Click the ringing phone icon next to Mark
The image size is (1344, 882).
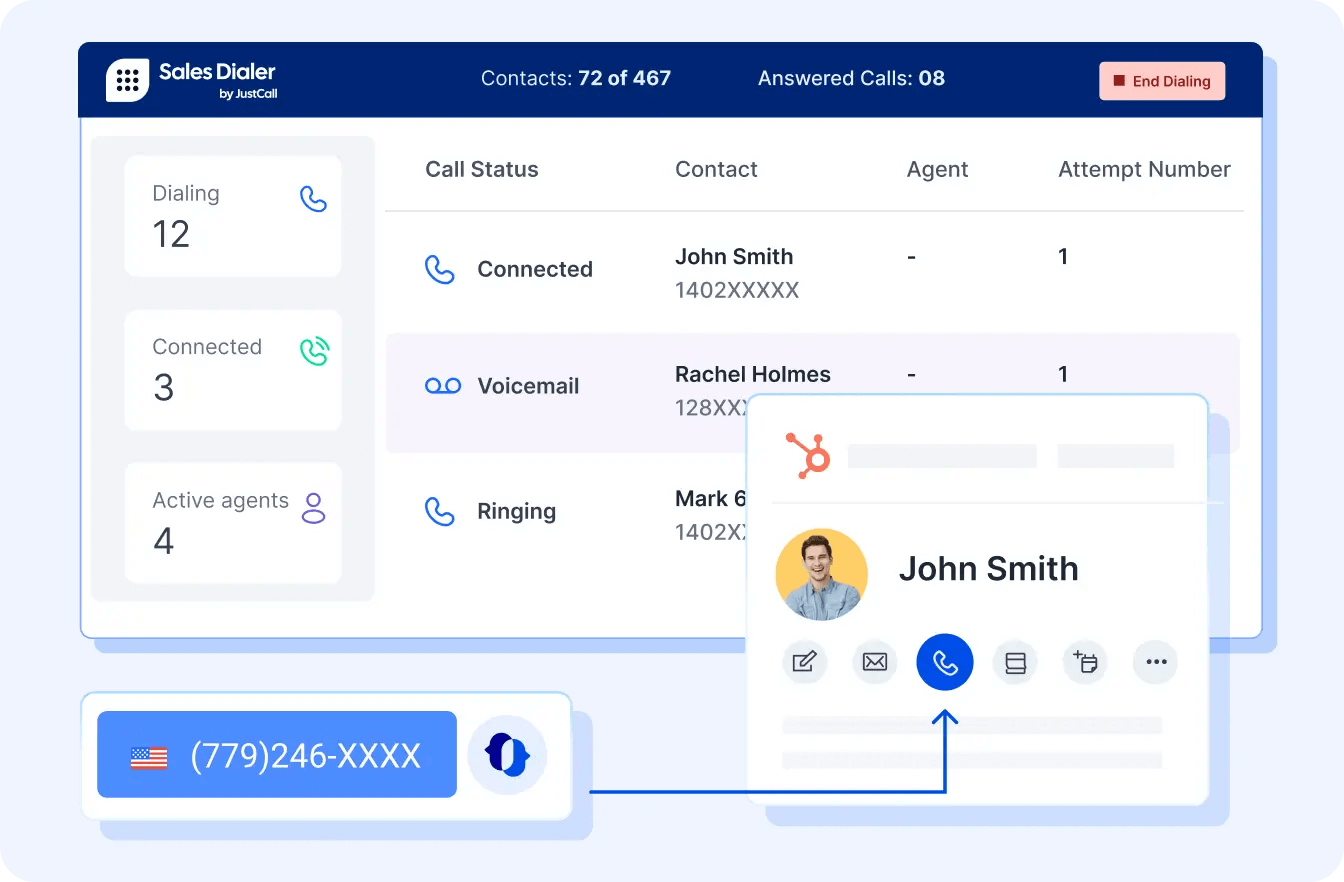[440, 511]
